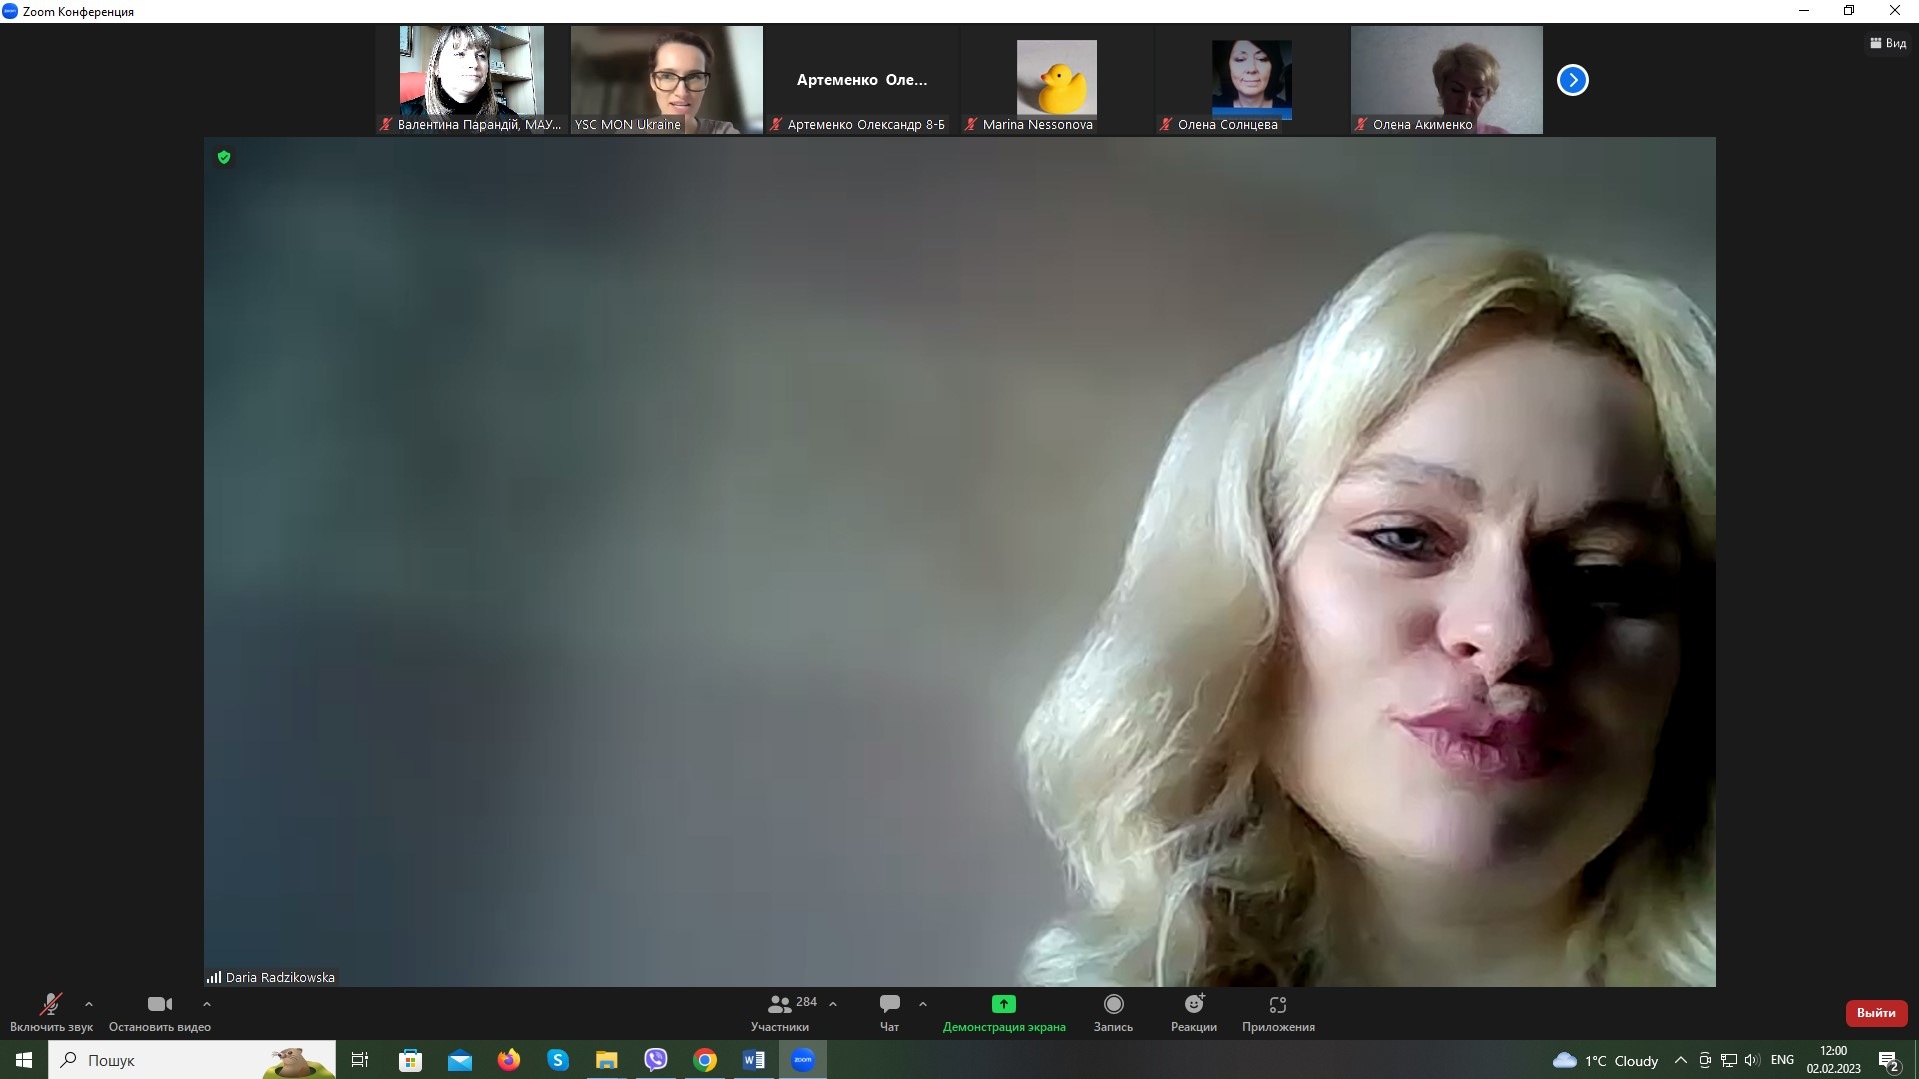Show the next participants with the blue arrow

point(1572,80)
